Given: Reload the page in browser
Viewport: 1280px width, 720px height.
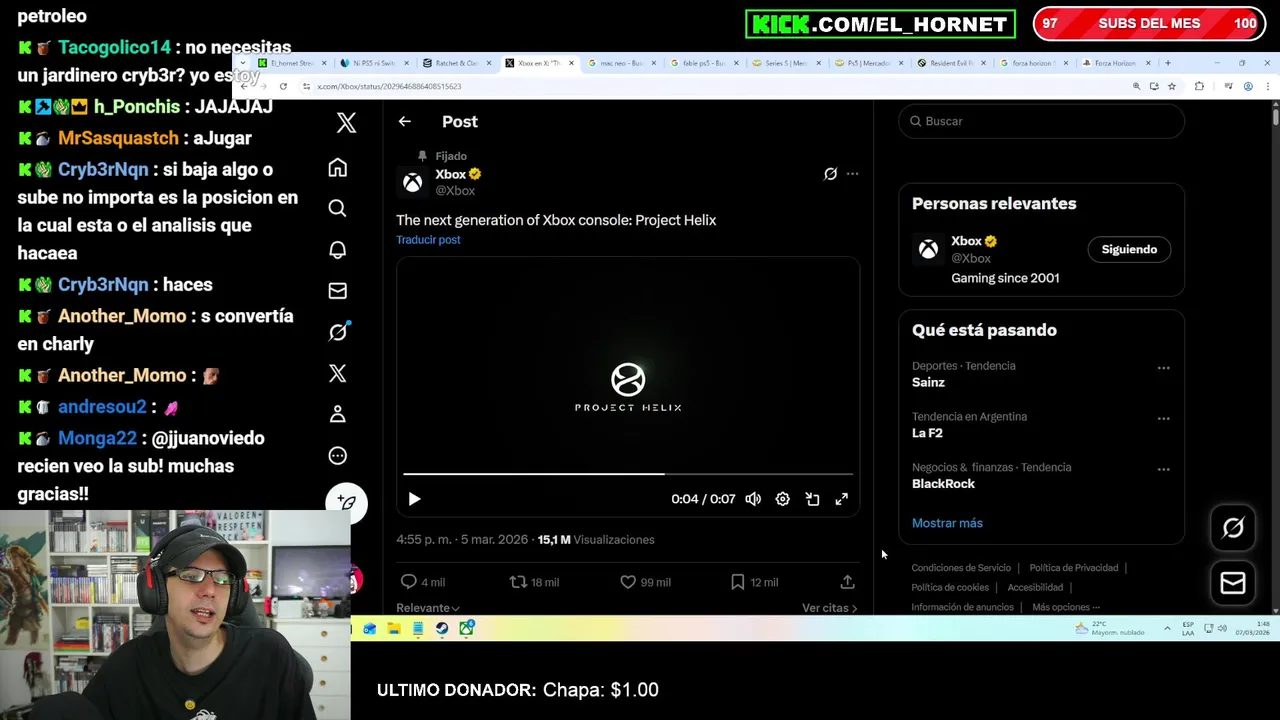Looking at the screenshot, I should click(283, 87).
